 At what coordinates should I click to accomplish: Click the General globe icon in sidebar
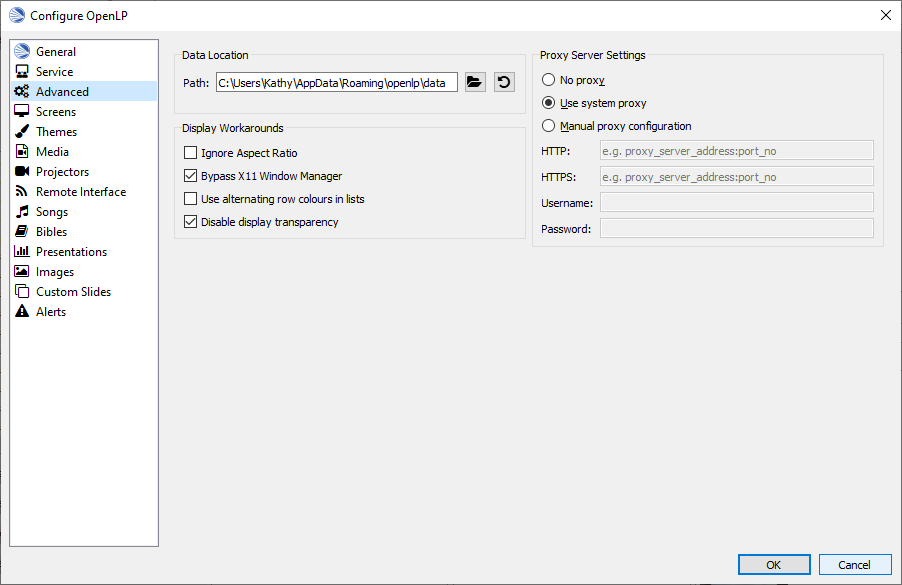[x=22, y=51]
